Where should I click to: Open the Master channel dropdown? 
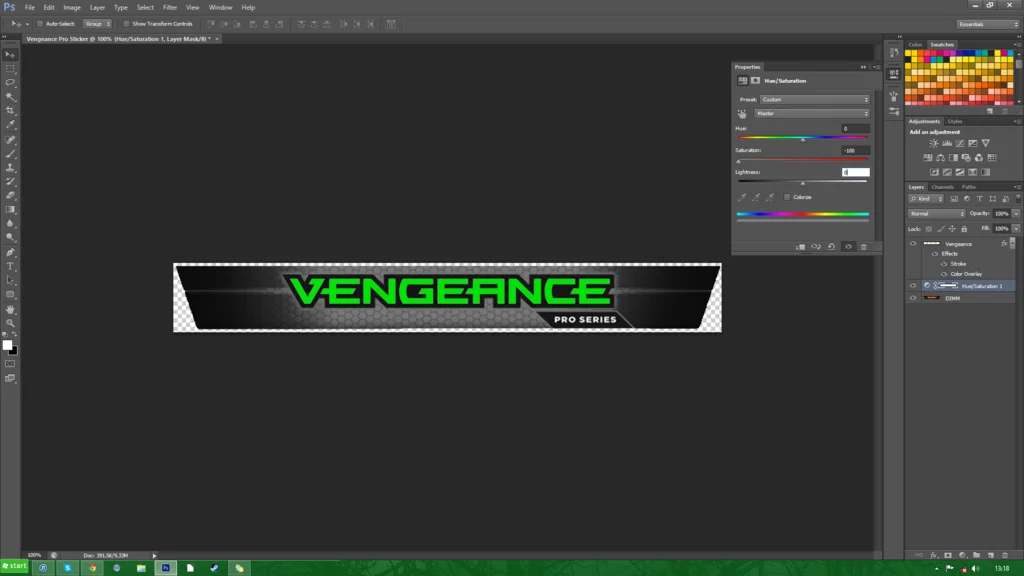pyautogui.click(x=812, y=114)
